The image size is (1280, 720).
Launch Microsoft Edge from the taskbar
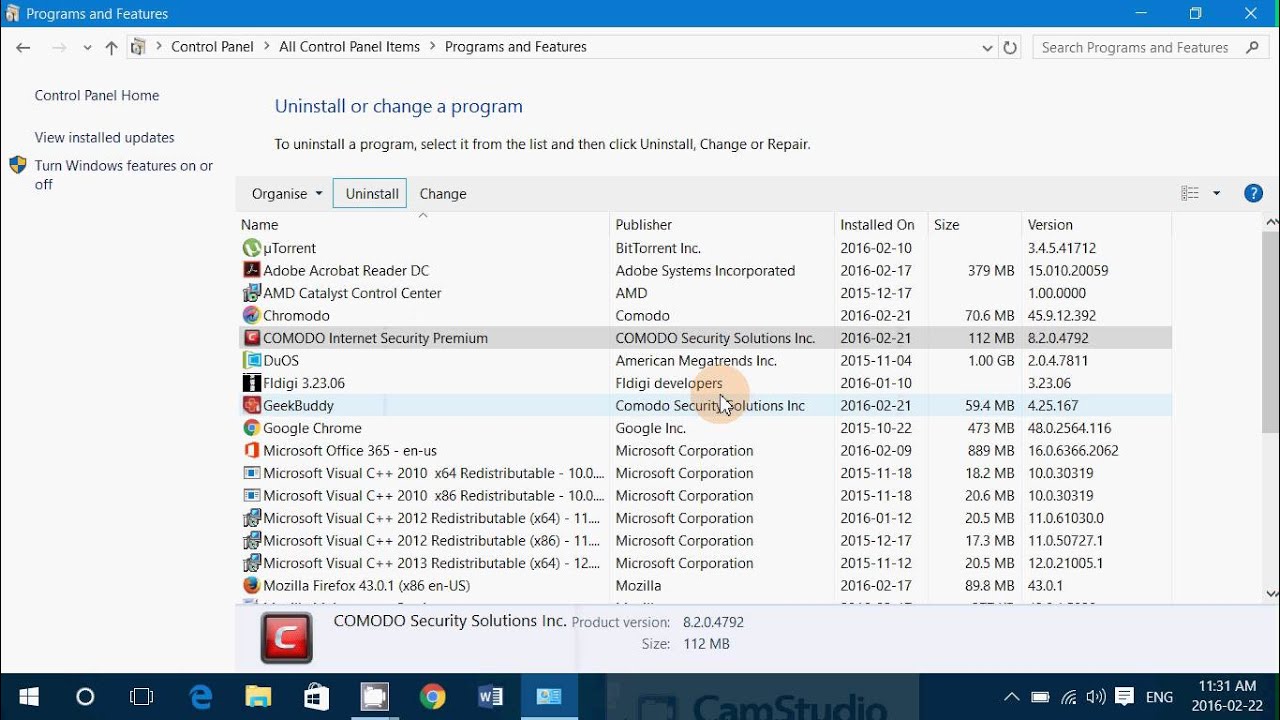coord(201,697)
